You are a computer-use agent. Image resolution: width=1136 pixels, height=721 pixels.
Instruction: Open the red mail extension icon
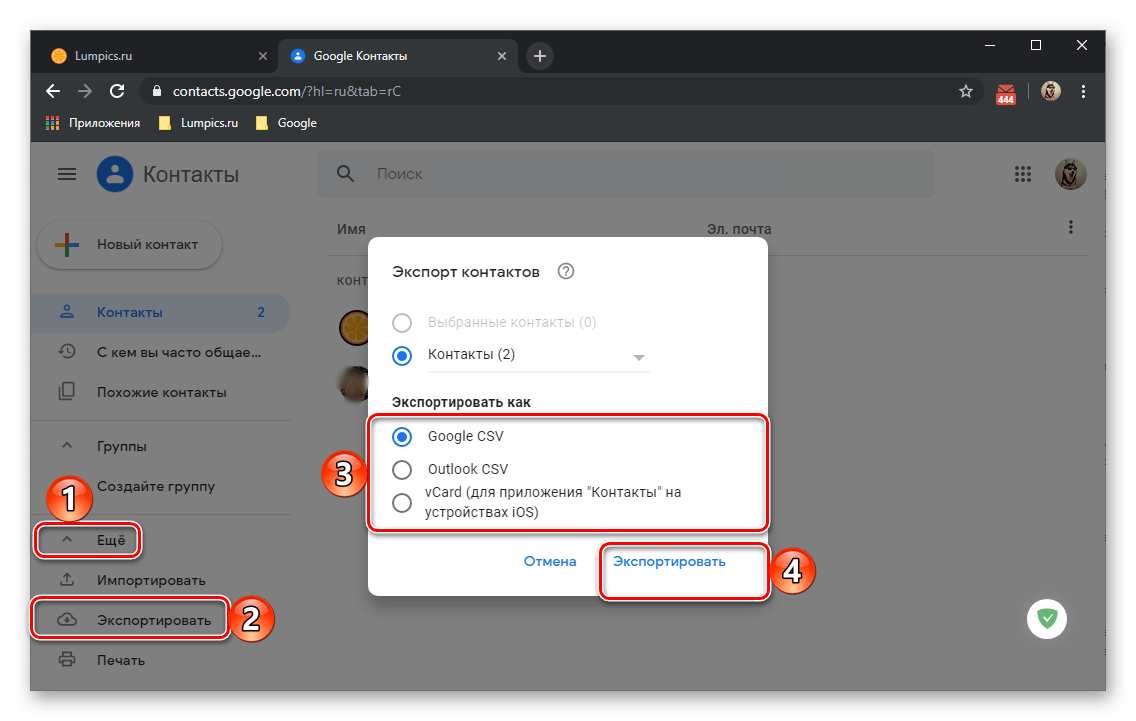pyautogui.click(x=1005, y=93)
